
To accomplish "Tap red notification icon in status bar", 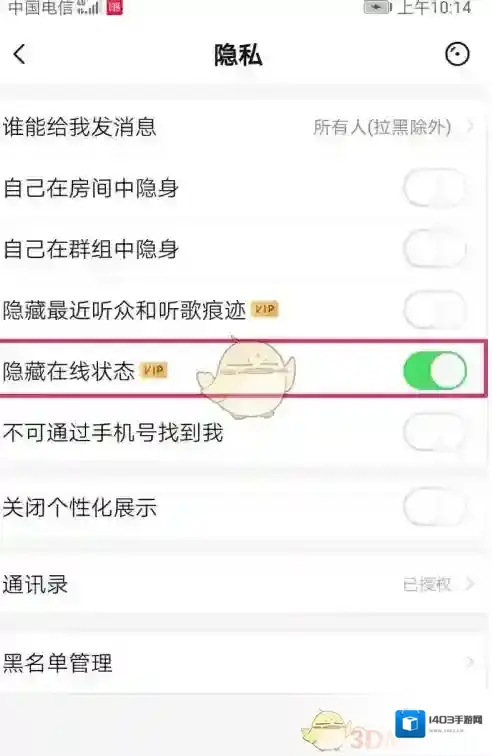I will point(114,7).
